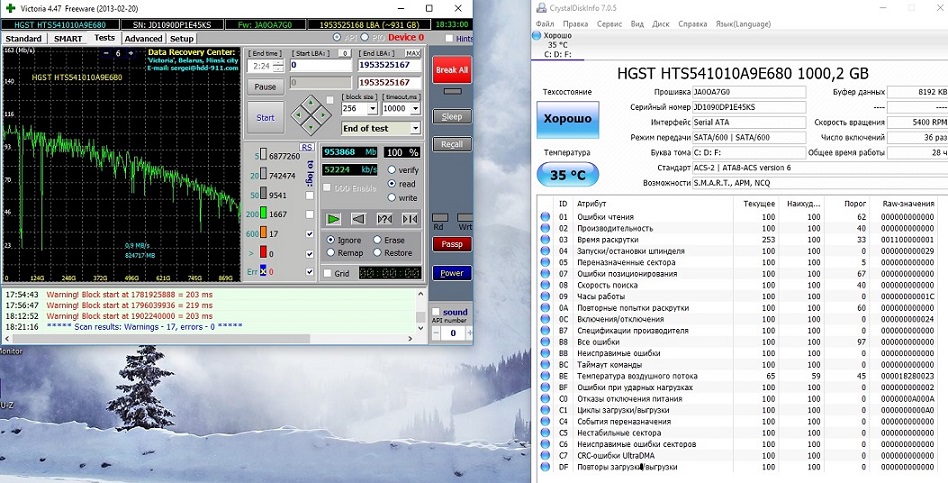Click the Start button in Victoria
Screen dimensions: 948x483
[x=265, y=118]
